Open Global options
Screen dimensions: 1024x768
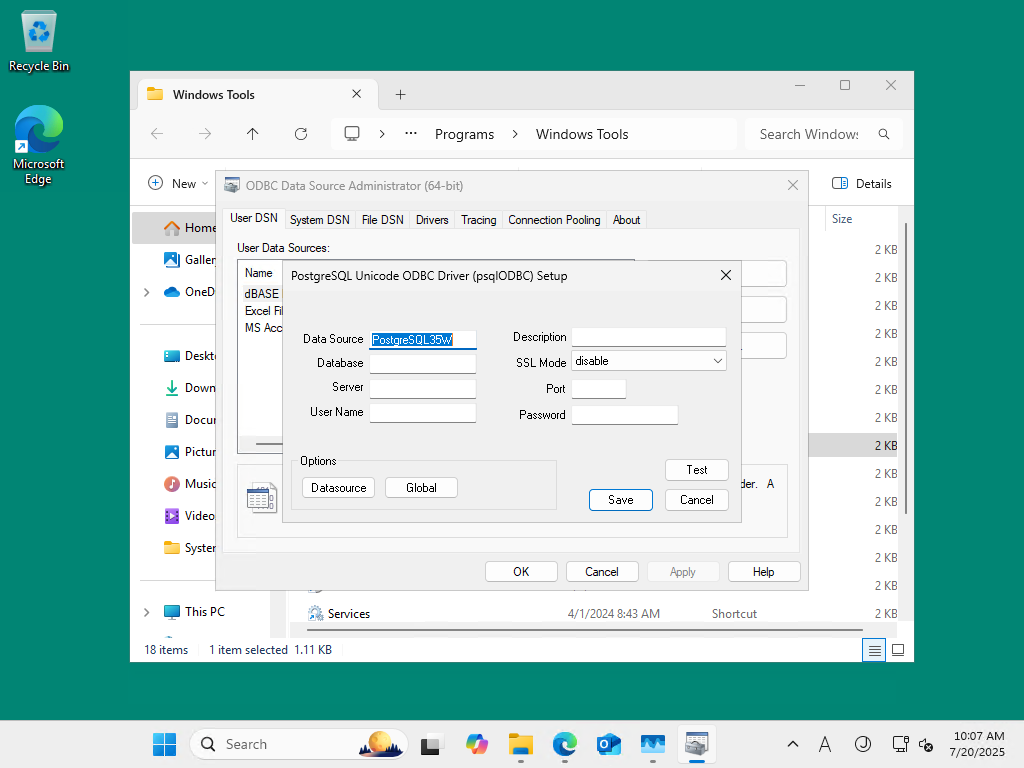click(x=421, y=488)
